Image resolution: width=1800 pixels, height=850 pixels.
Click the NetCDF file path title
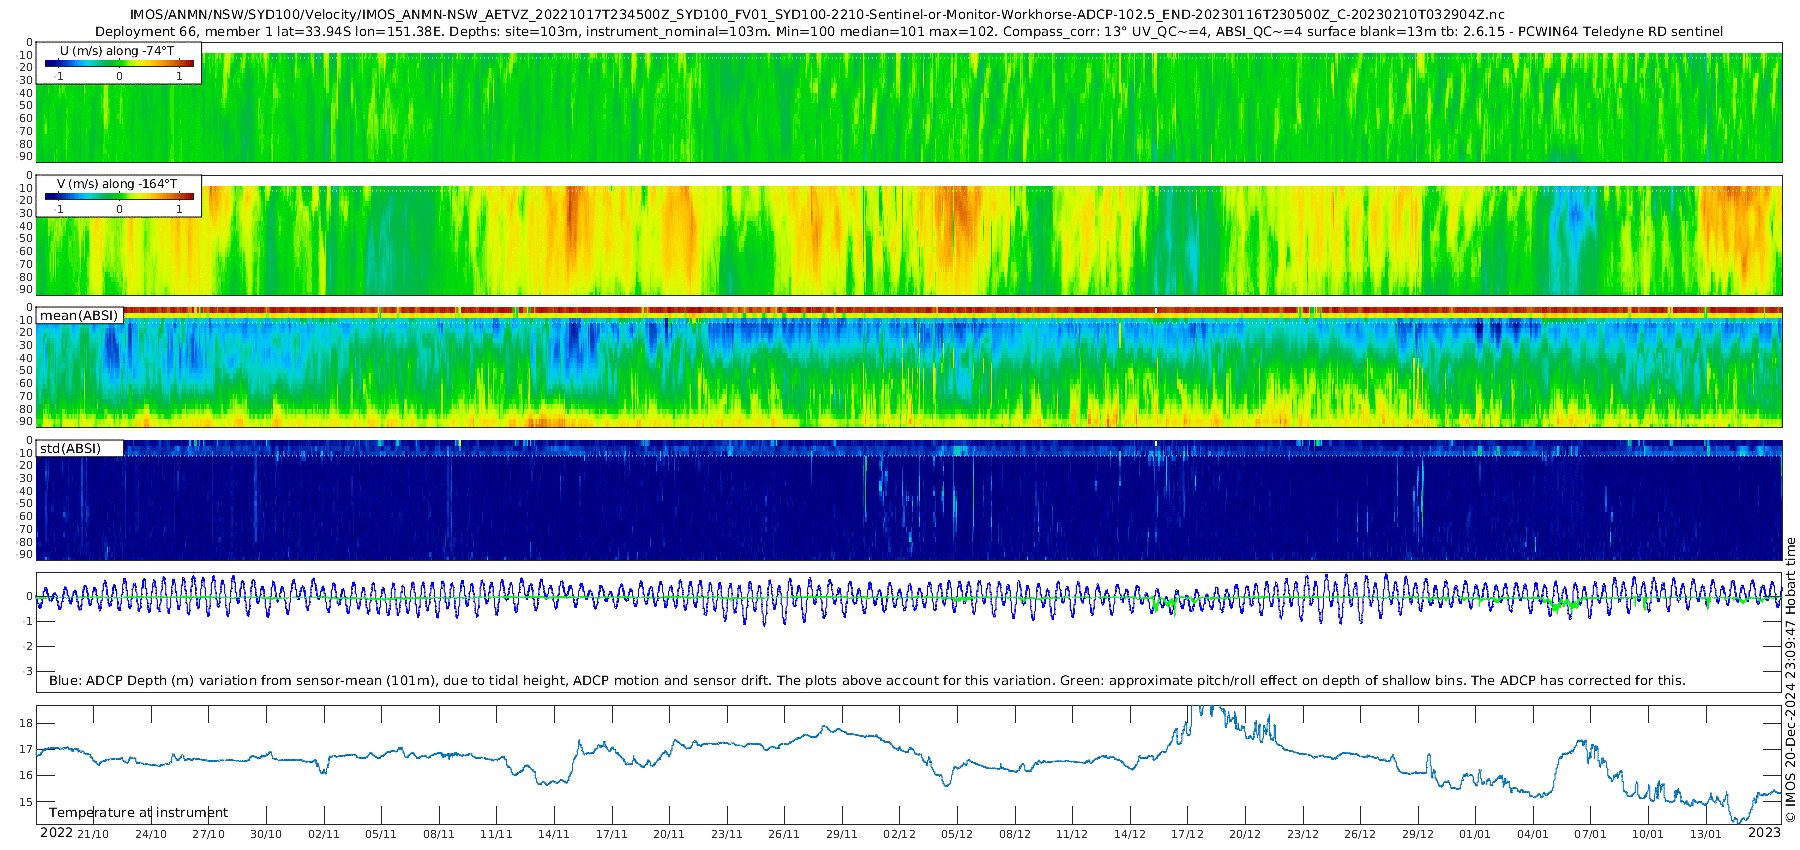817,15
